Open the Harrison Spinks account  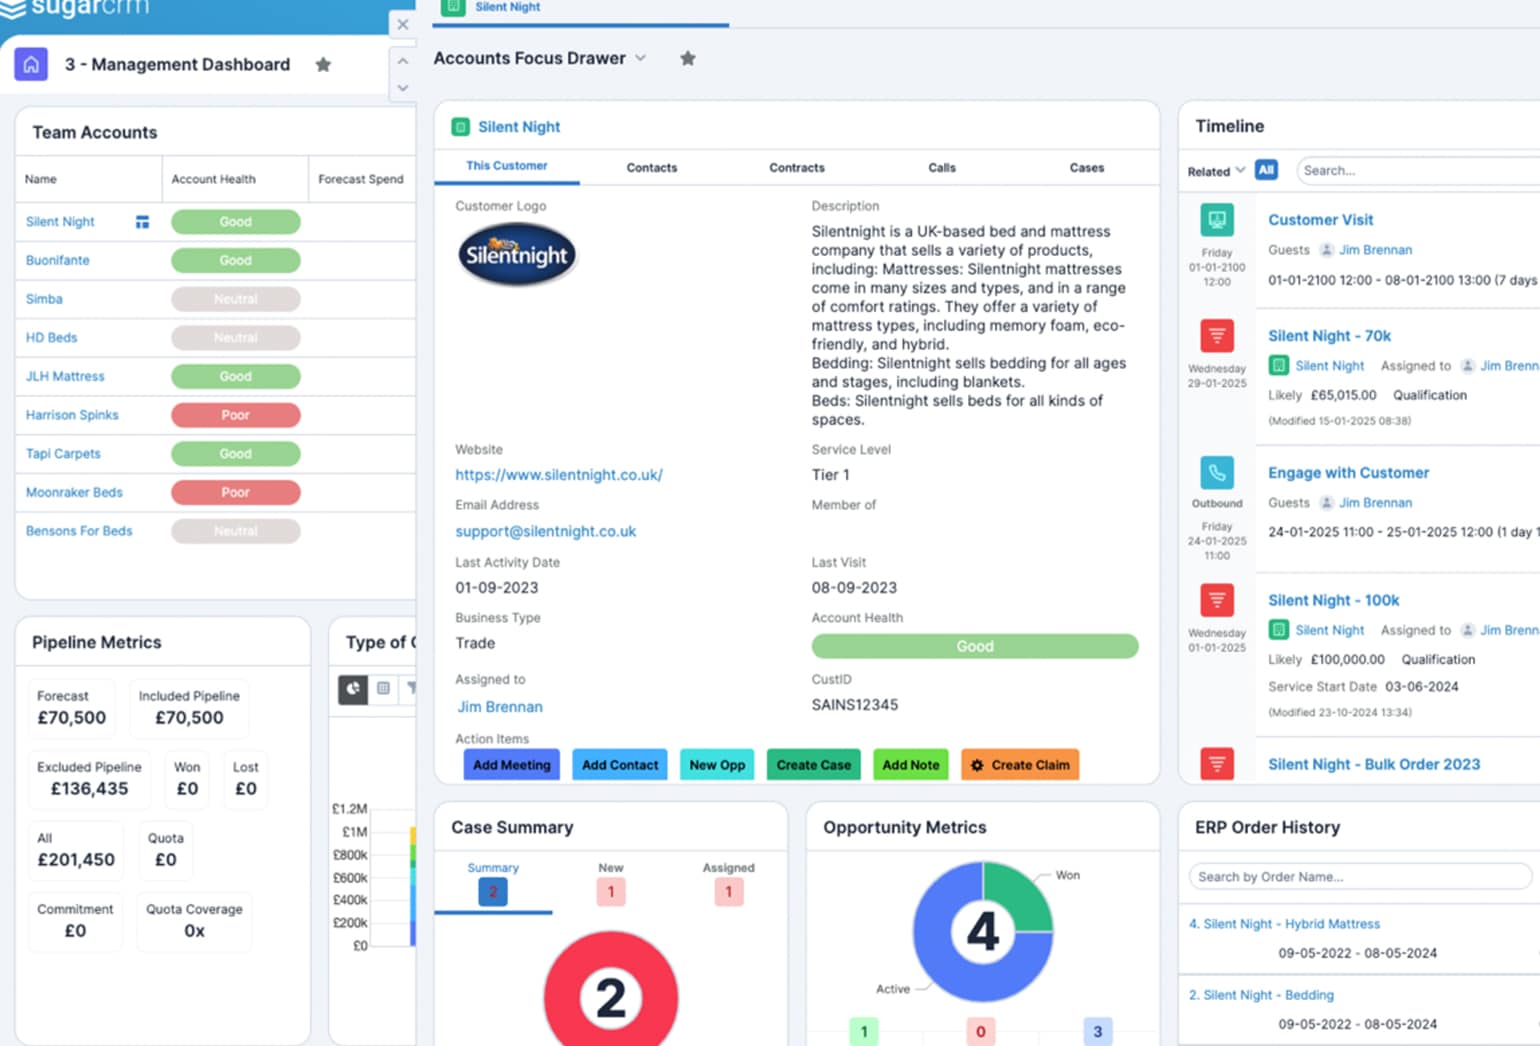(72, 415)
